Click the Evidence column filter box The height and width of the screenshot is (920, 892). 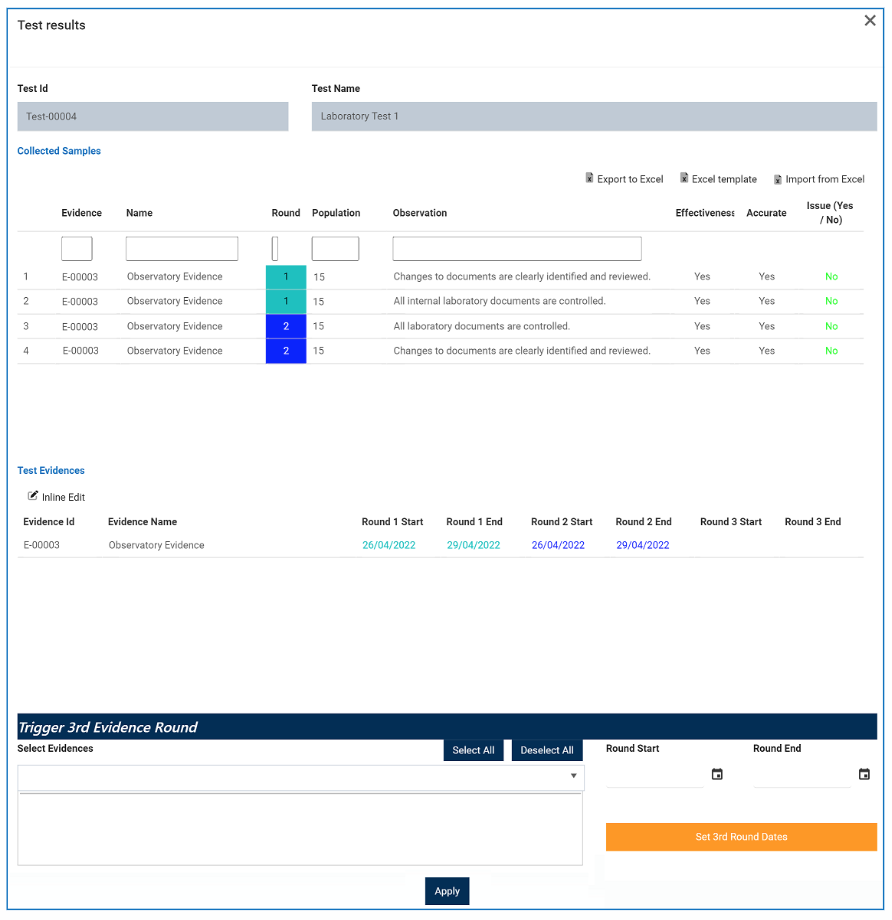pos(77,249)
